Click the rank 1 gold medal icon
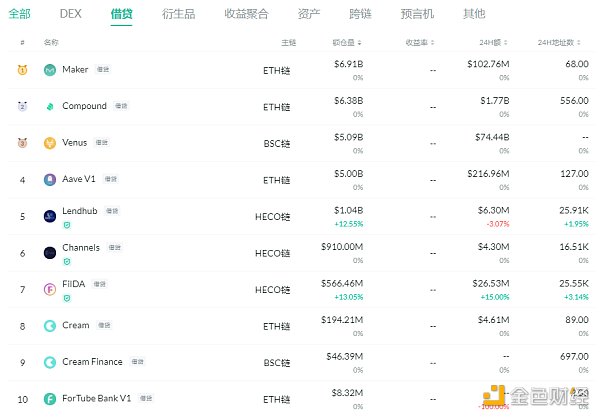This screenshot has width=600, height=417. click(23, 70)
